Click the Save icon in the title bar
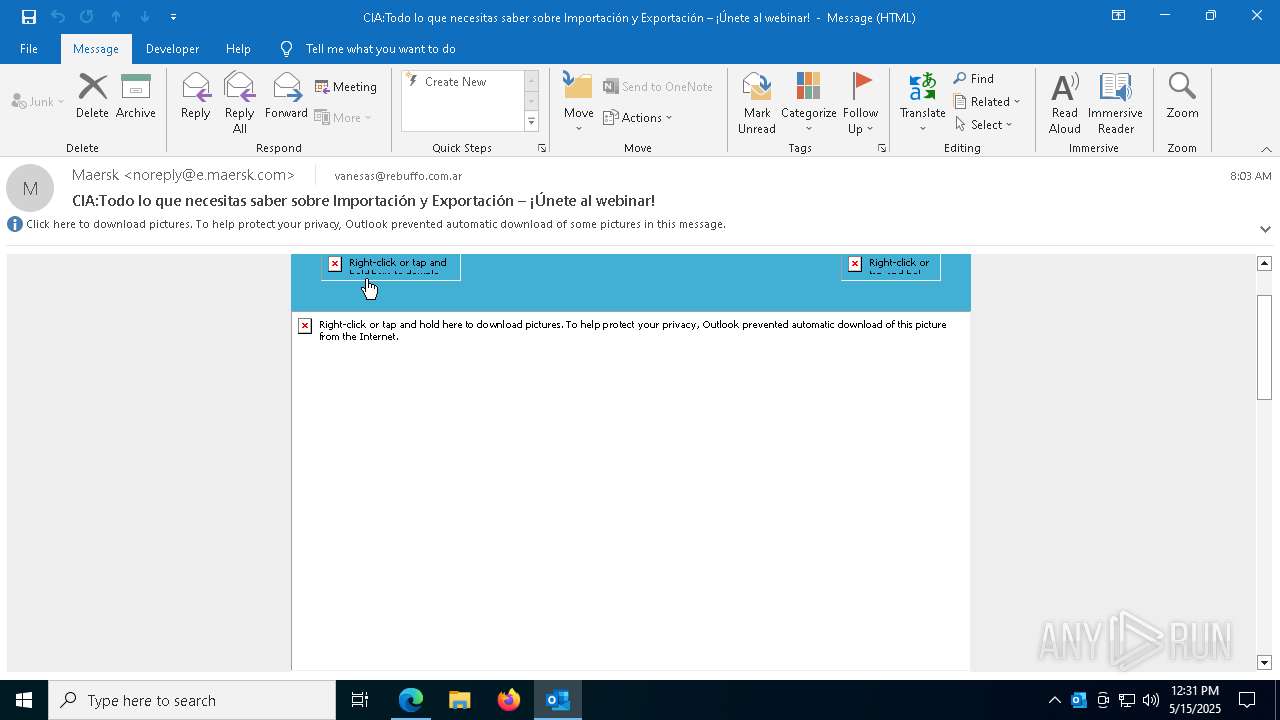This screenshot has height=720, width=1280. 29,17
